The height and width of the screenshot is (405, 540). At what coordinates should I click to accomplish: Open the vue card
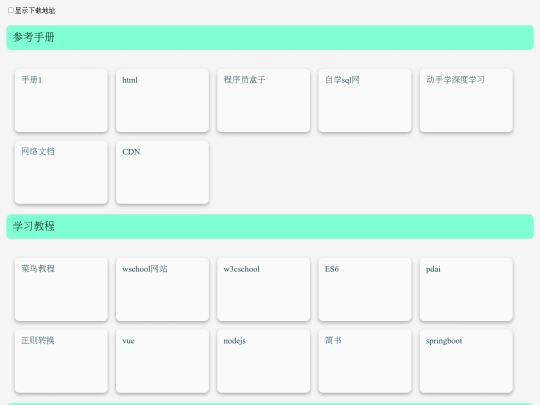click(163, 361)
